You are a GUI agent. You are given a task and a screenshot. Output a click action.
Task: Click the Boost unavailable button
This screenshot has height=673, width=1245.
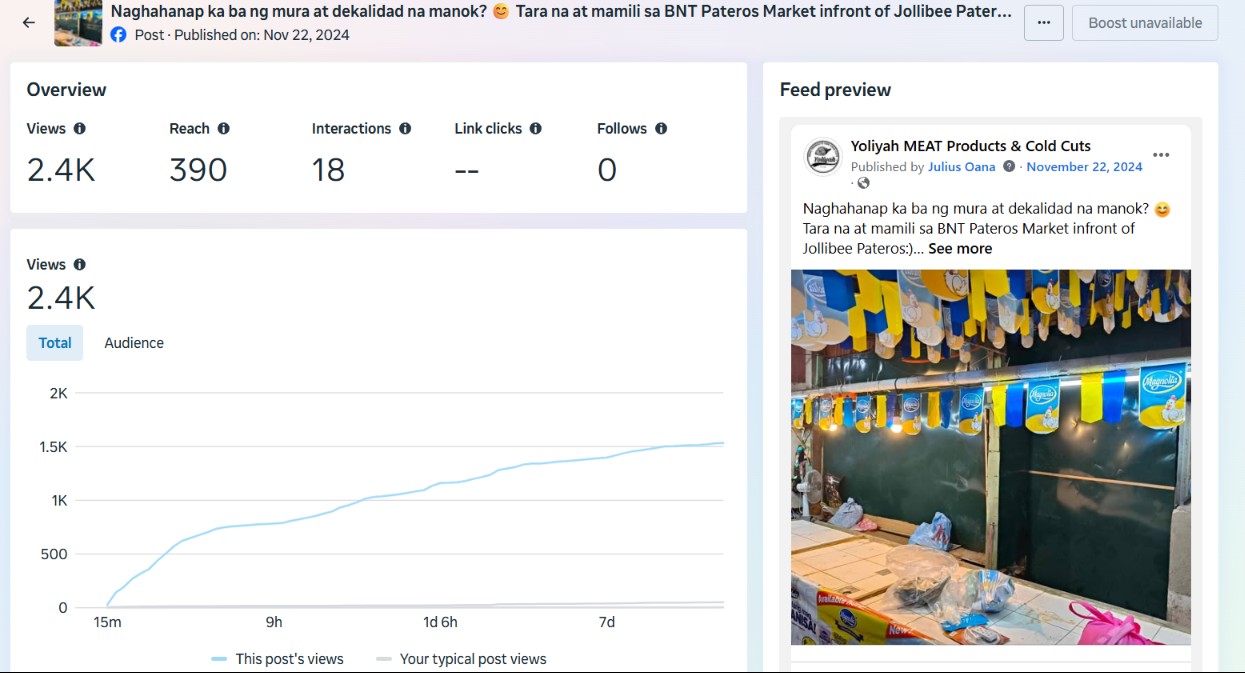point(1145,23)
